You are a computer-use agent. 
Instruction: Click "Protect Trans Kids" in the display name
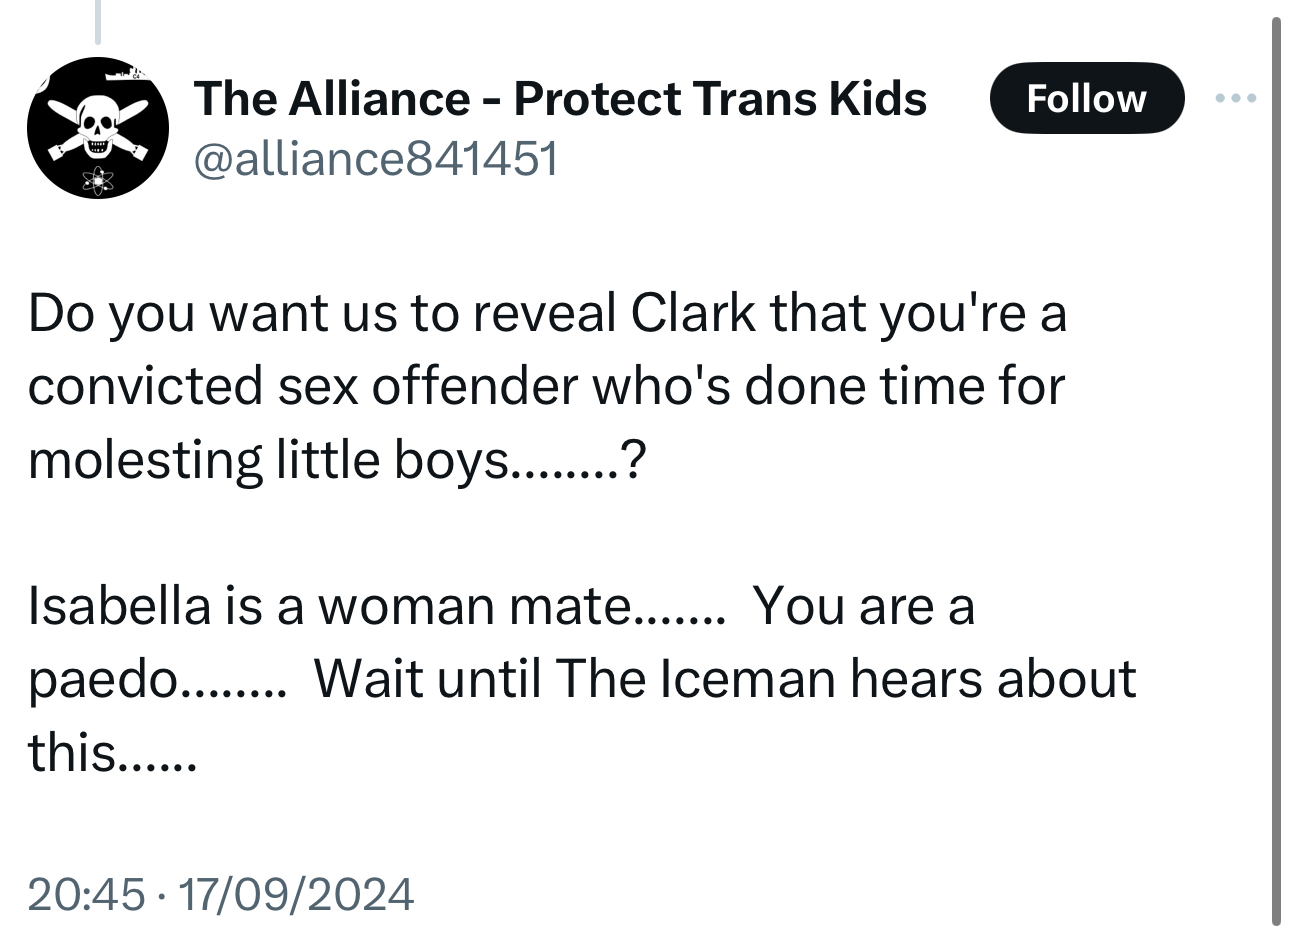click(720, 98)
